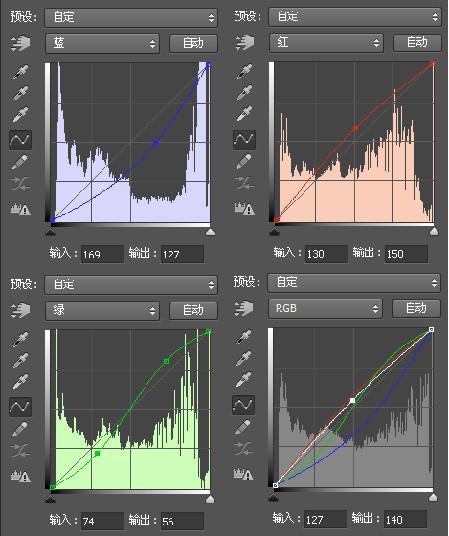Open the channel dropdown showing 蓝
Image resolution: width=449 pixels, height=536 pixels.
[102, 43]
